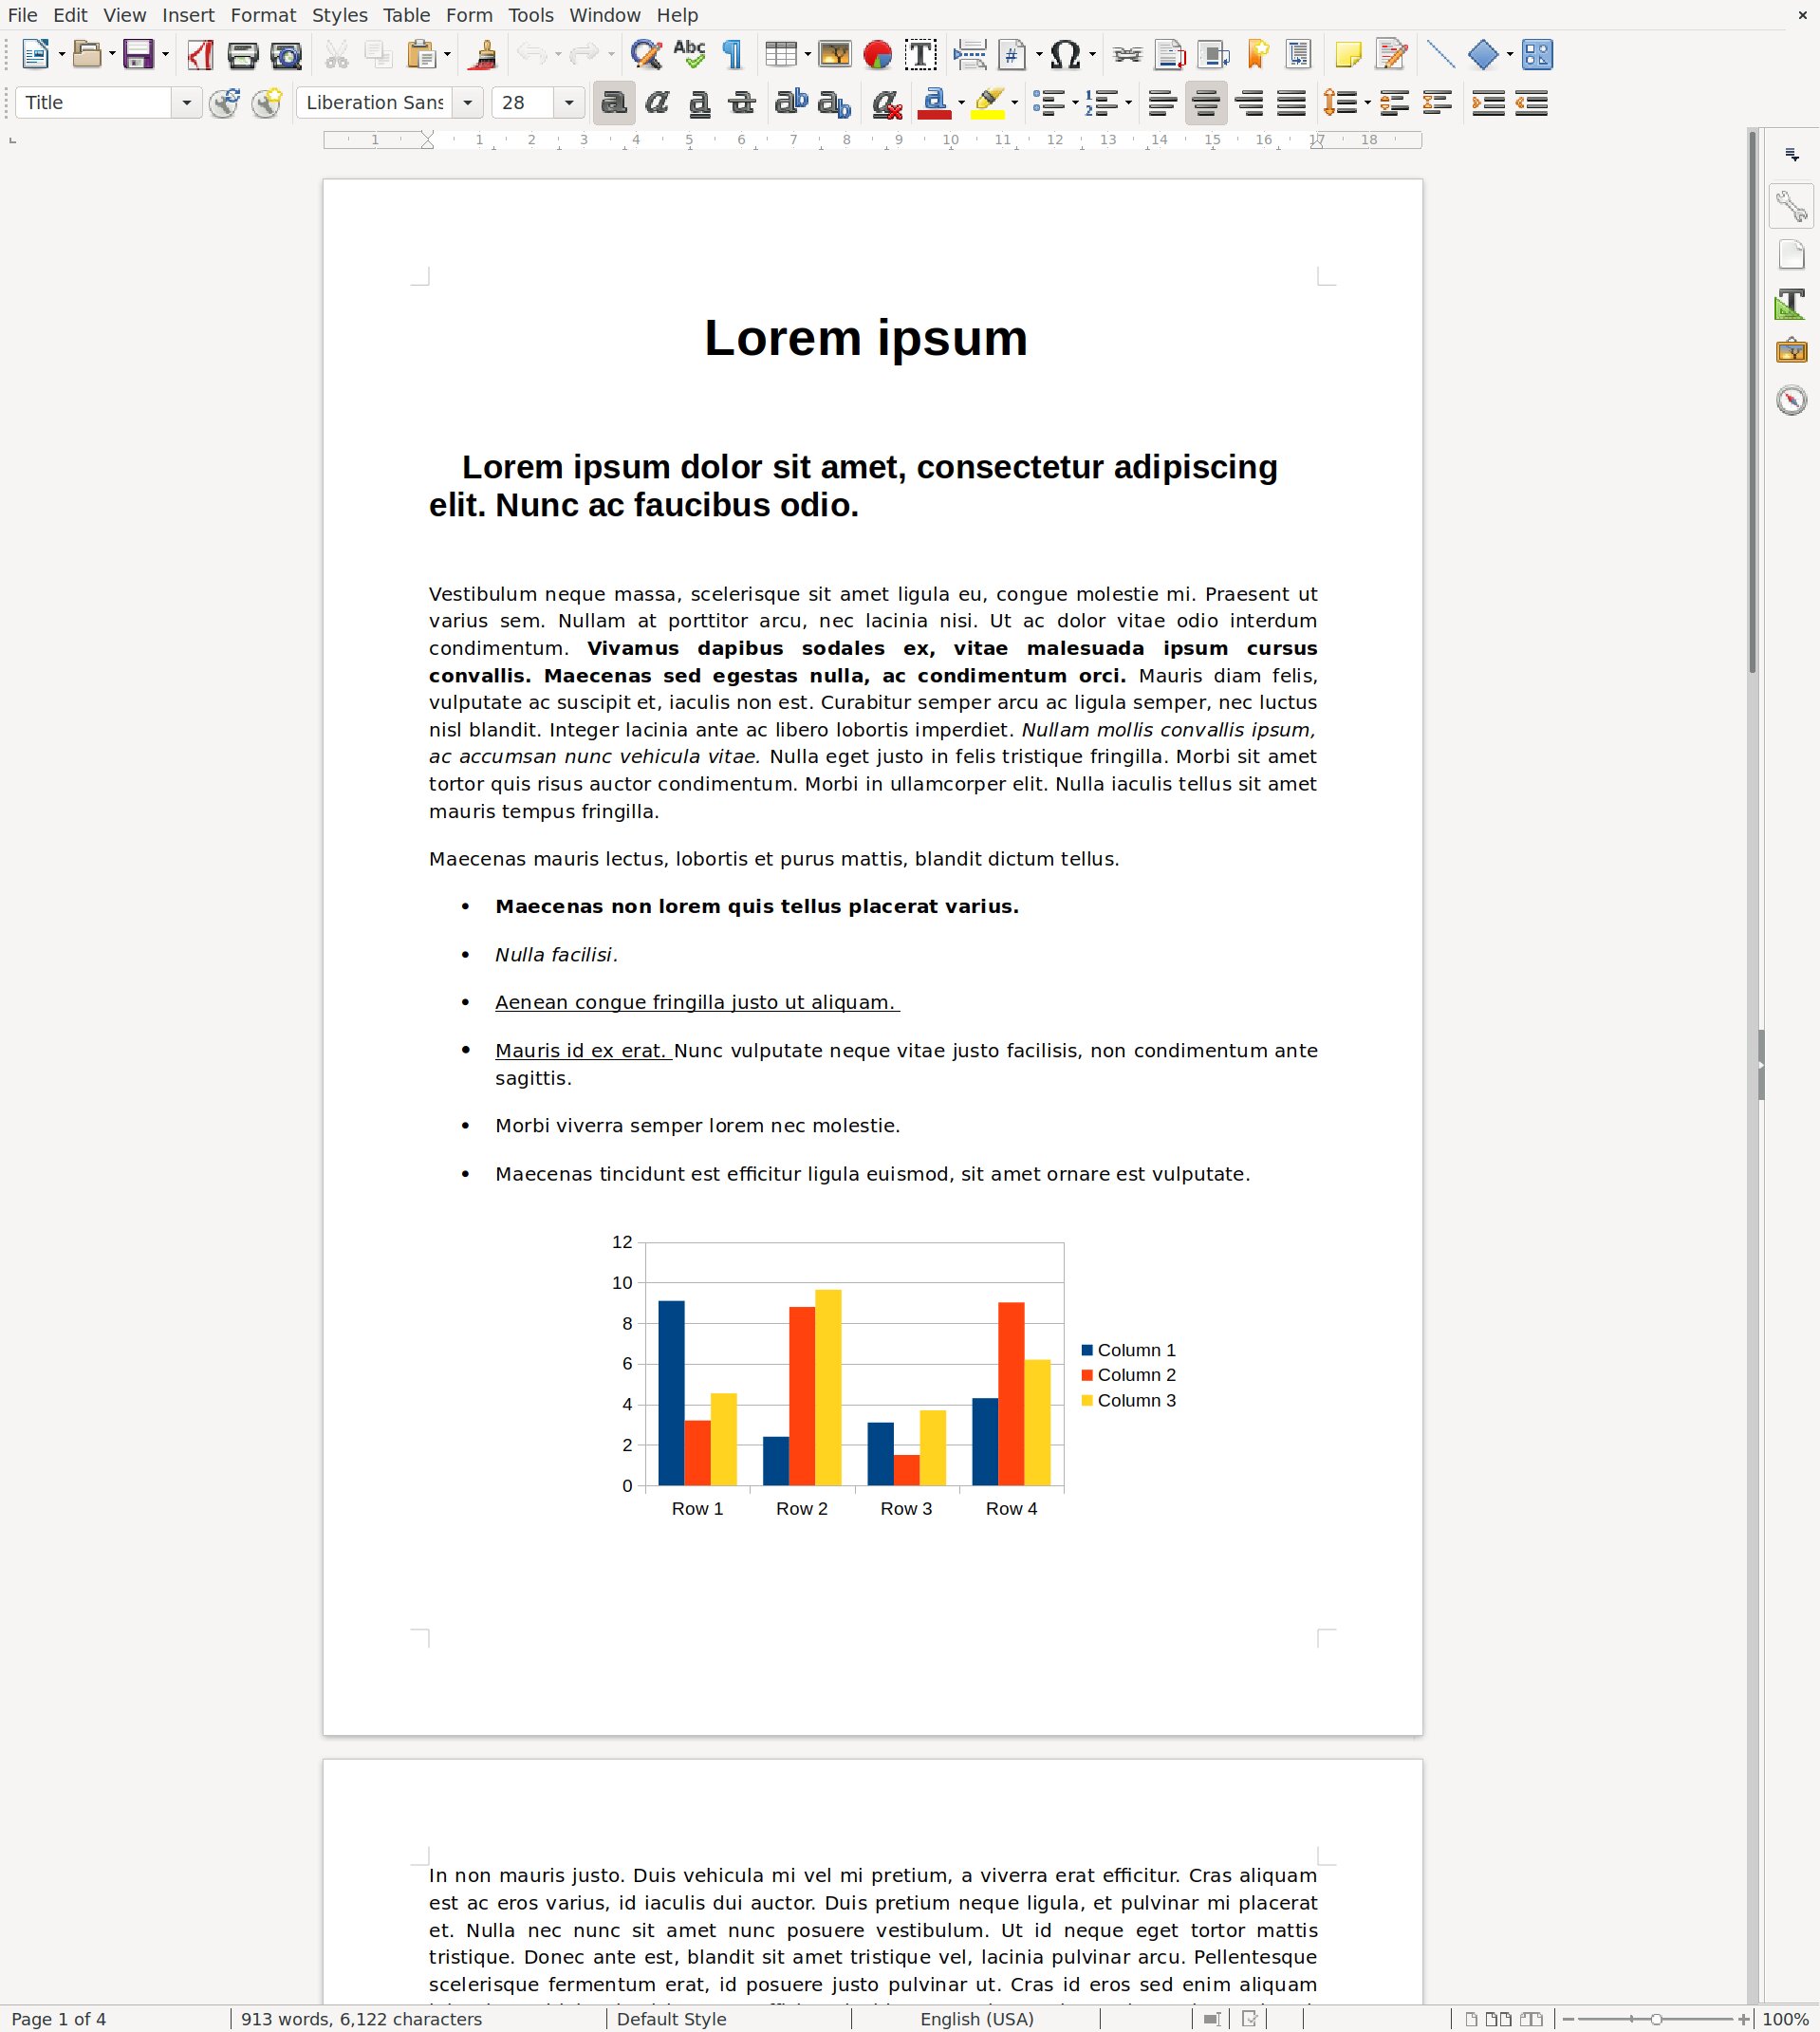This screenshot has height=2032, width=1820.
Task: Click the Clone Formatting paintbrush icon
Action: [484, 55]
